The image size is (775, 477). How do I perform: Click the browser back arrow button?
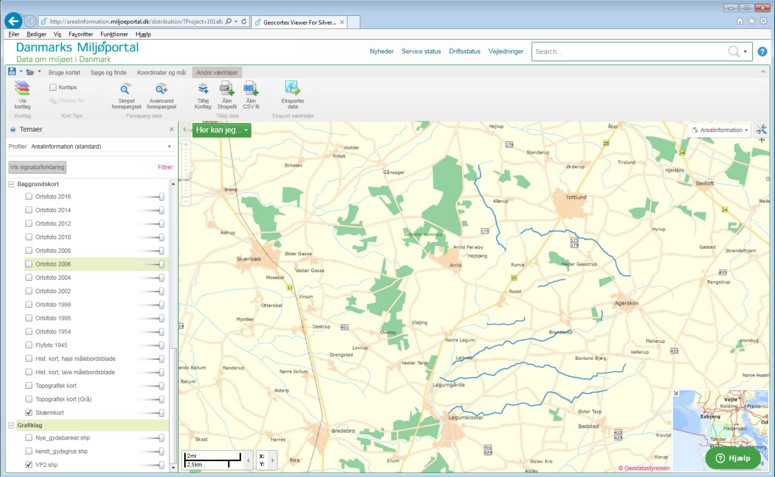(13, 21)
